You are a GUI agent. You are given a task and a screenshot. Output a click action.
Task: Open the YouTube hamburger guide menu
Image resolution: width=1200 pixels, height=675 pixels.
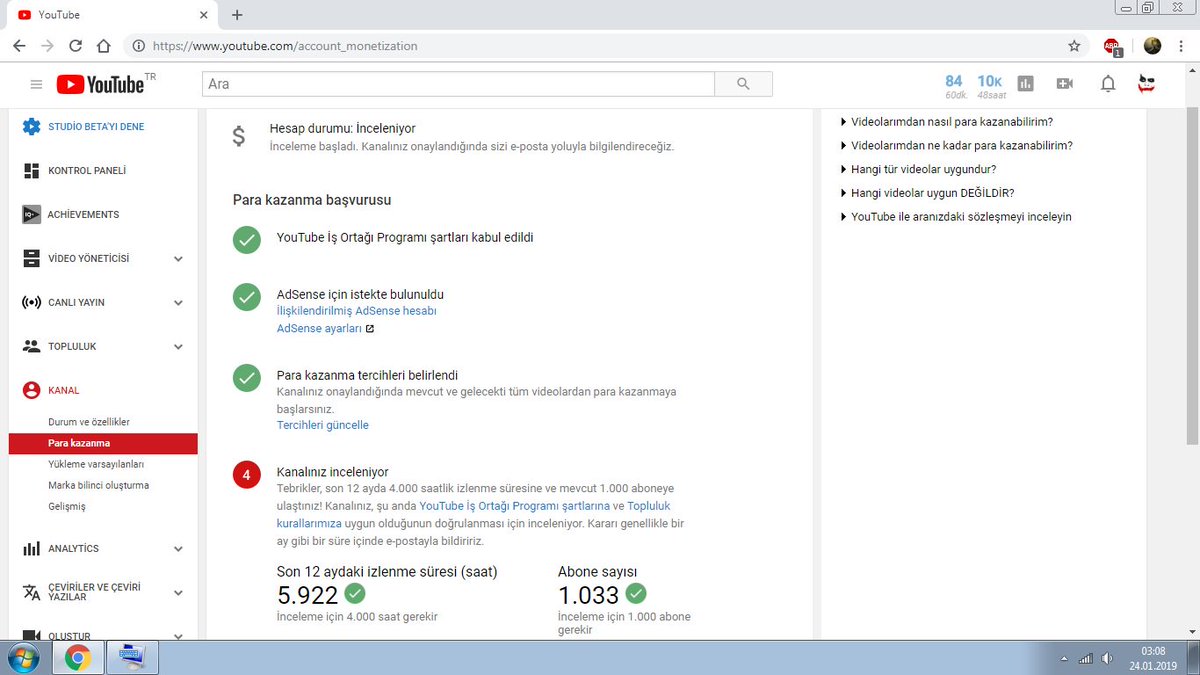[x=37, y=84]
